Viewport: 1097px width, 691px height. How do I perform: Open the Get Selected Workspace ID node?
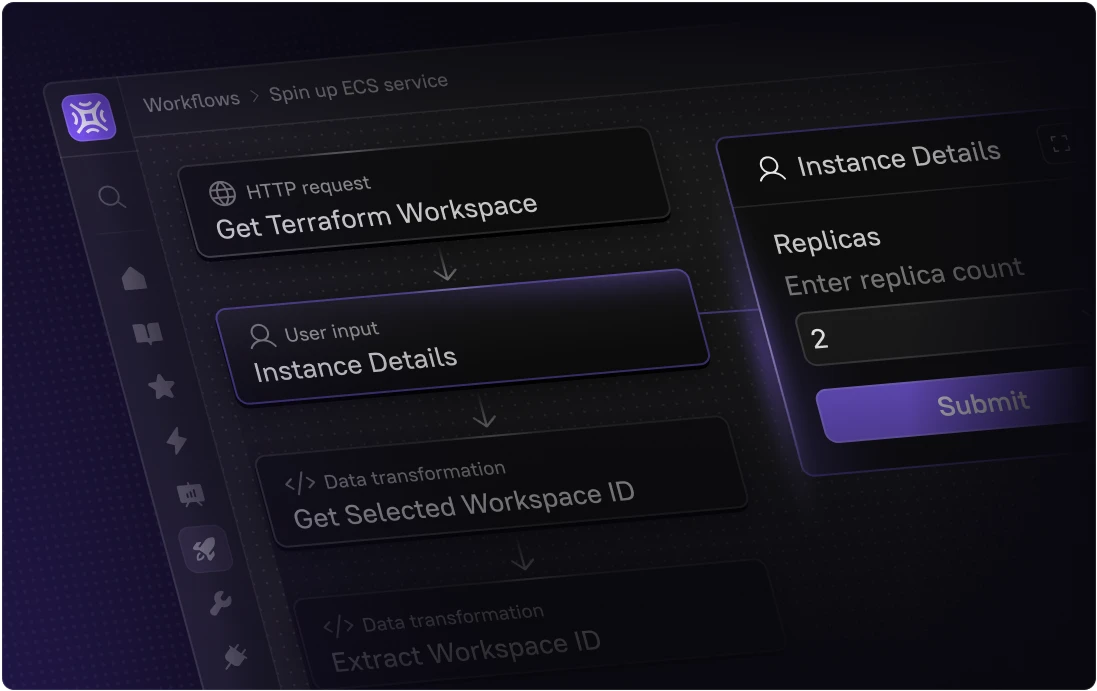pos(500,484)
